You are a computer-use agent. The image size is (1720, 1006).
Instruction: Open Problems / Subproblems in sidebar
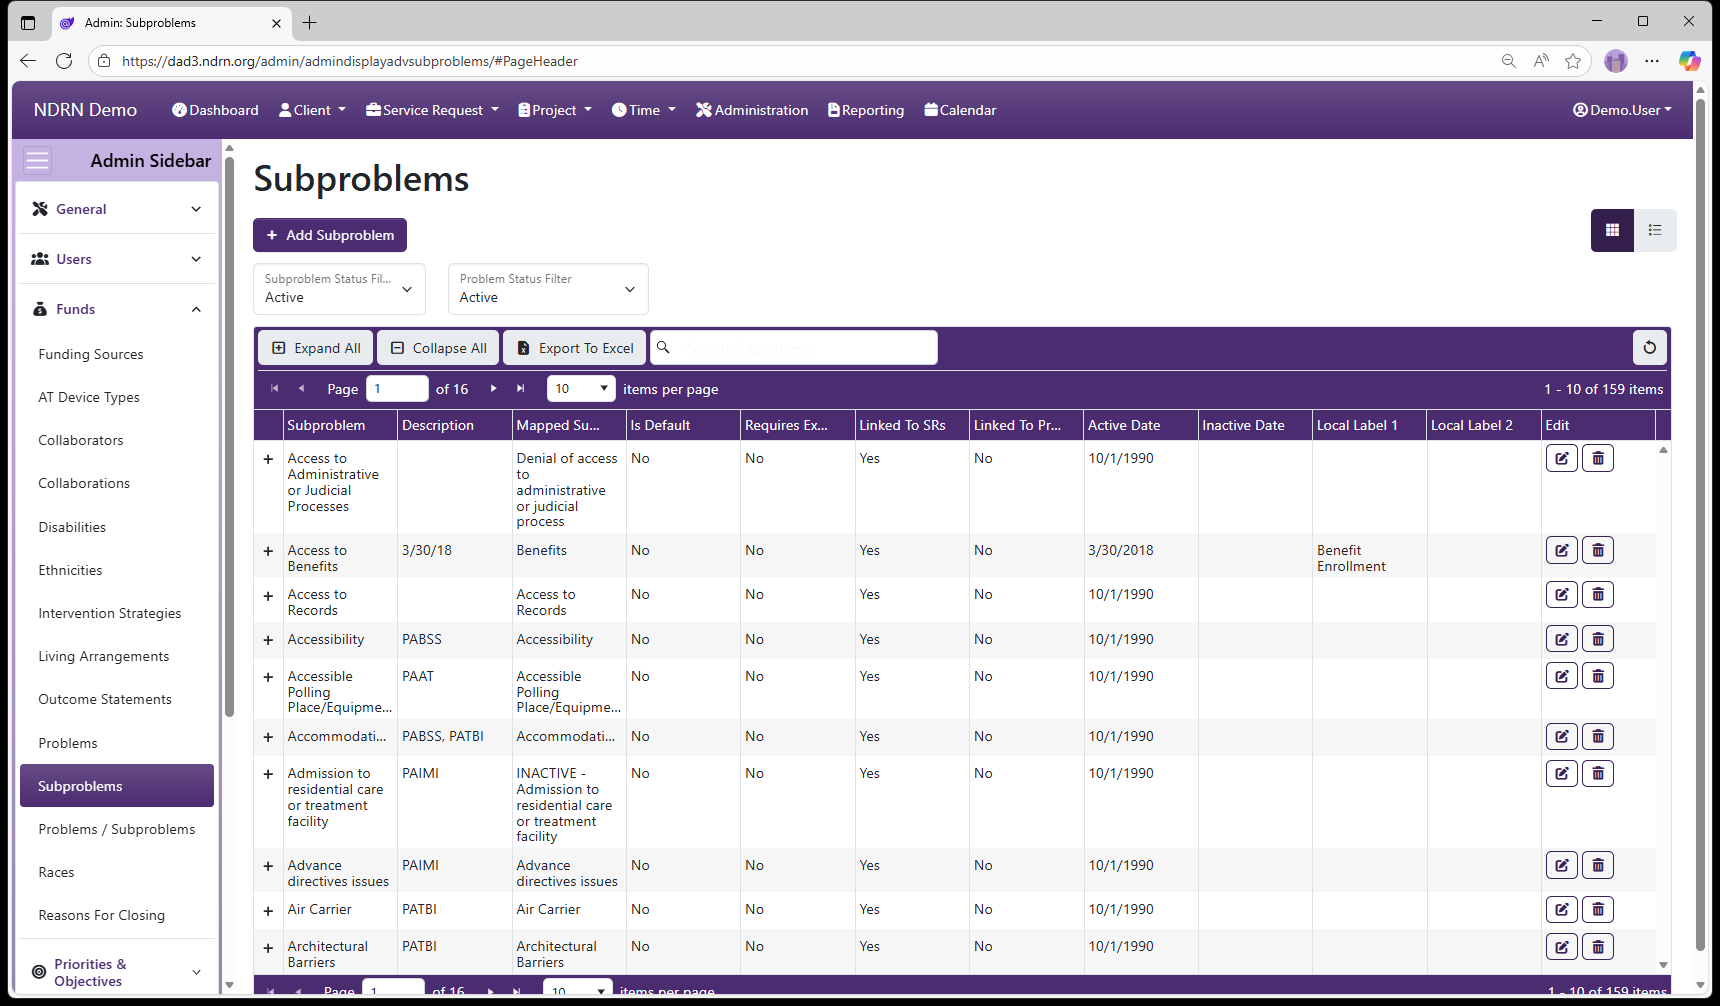[117, 829]
